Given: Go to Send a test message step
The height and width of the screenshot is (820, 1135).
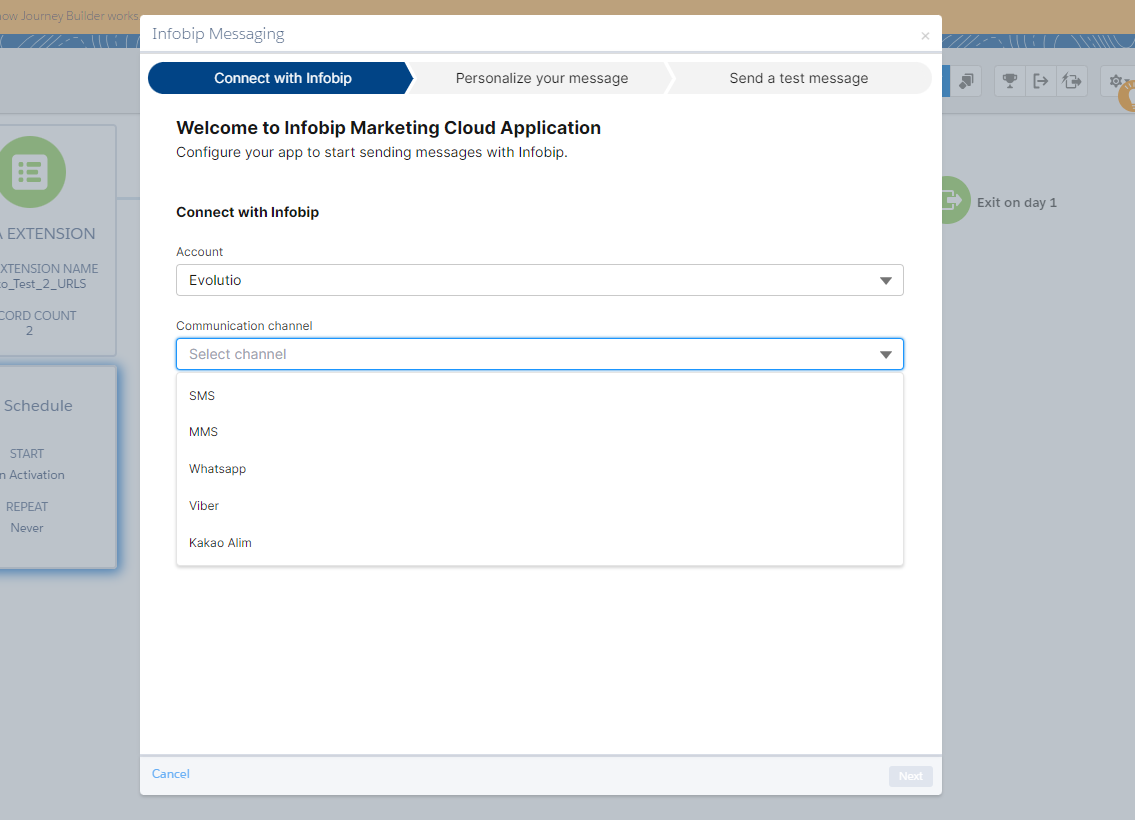Looking at the screenshot, I should point(799,78).
